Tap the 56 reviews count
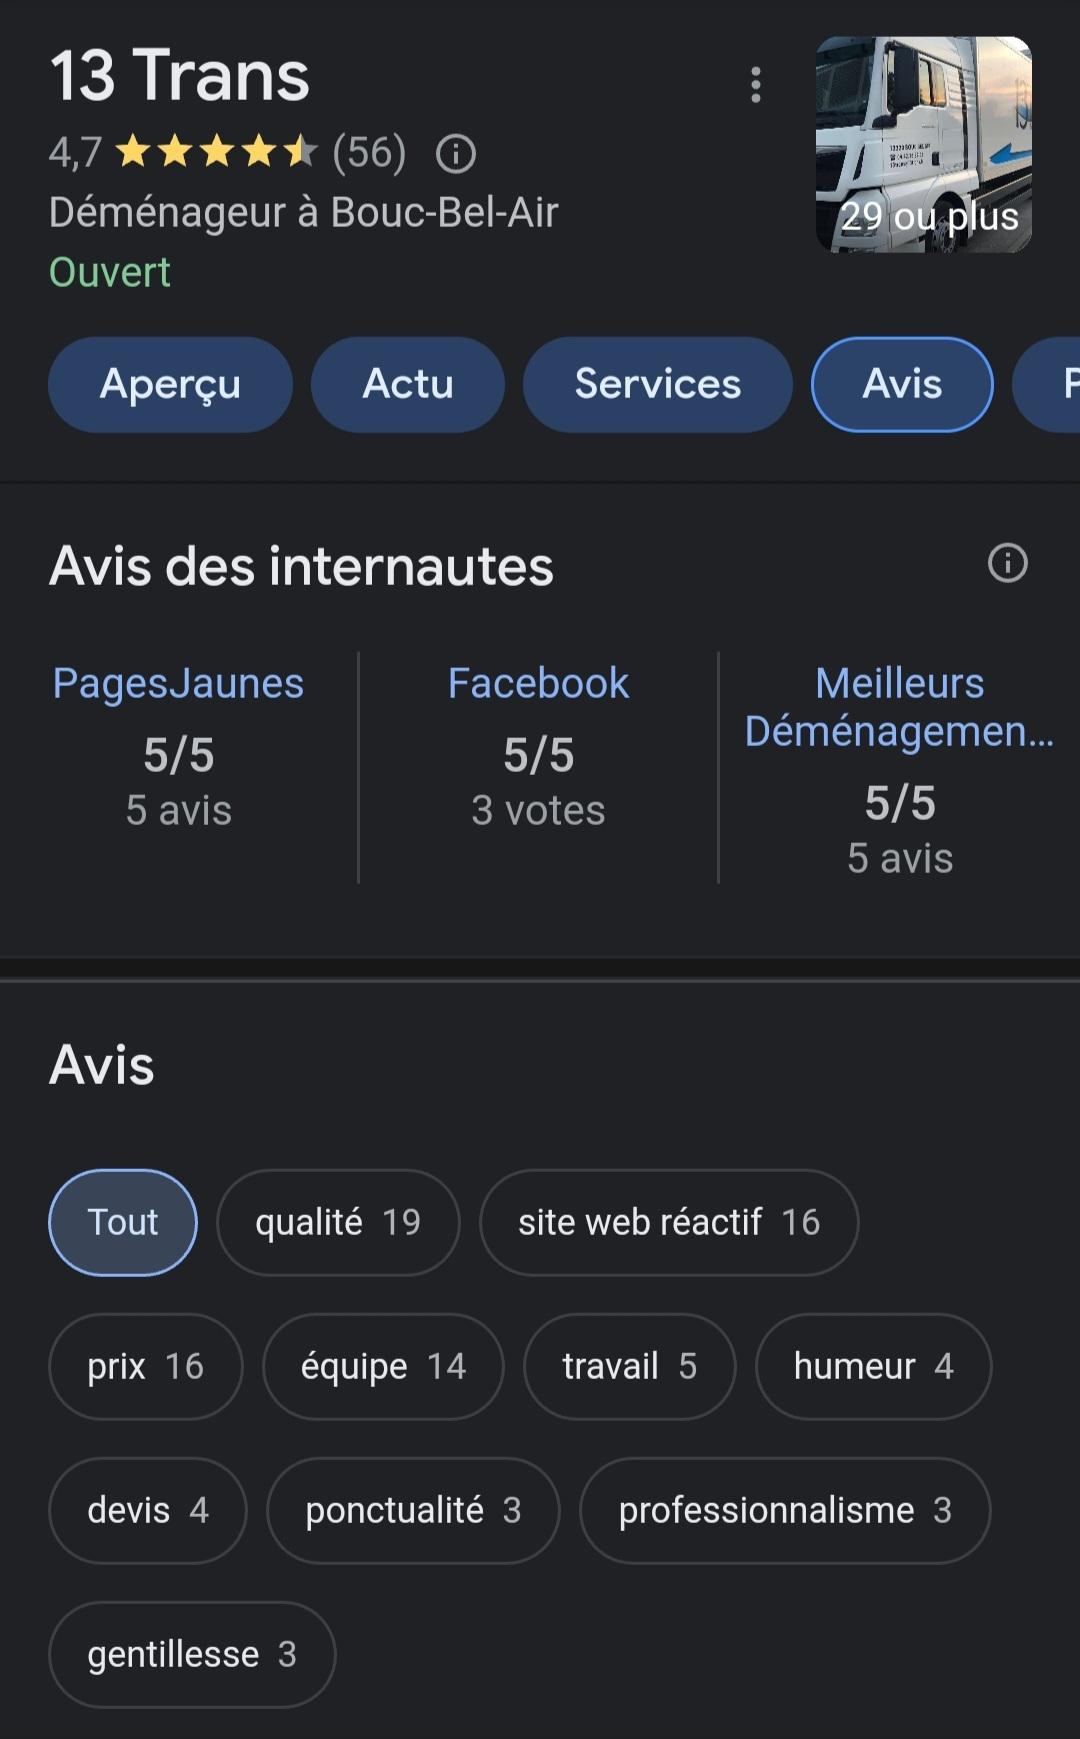 [x=369, y=153]
